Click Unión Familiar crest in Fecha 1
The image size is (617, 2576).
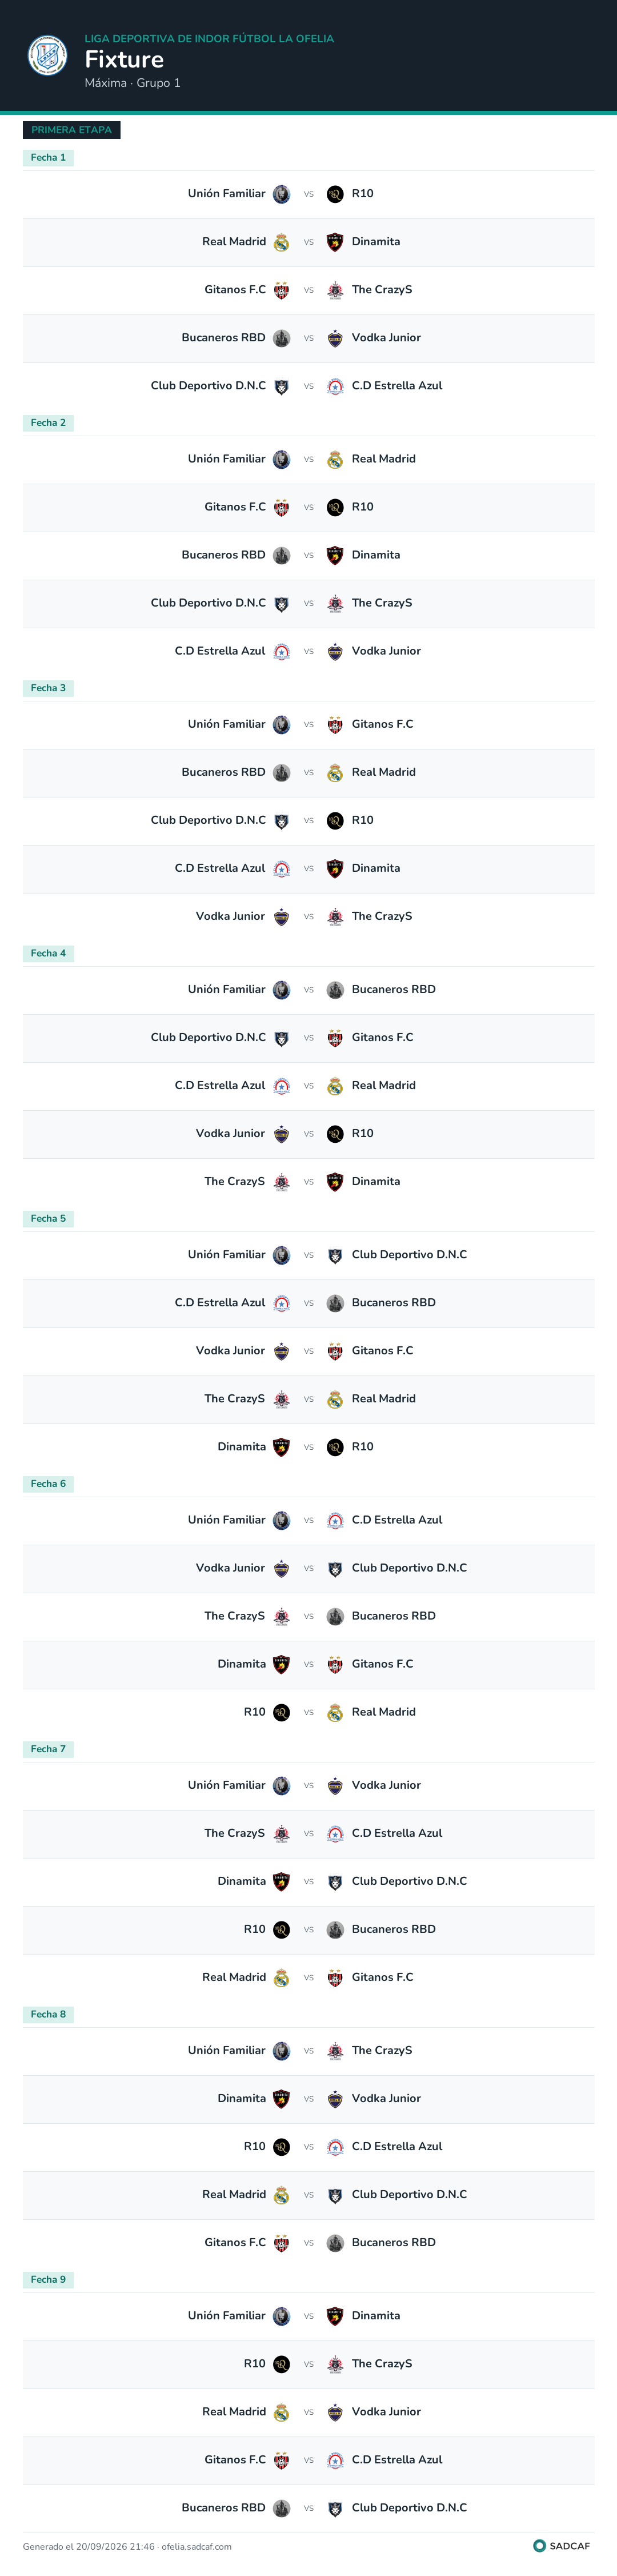coord(282,194)
